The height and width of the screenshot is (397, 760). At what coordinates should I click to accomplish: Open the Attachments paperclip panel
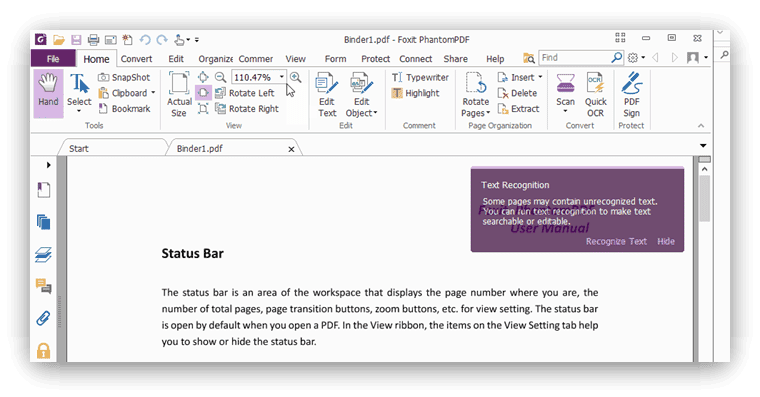[x=44, y=318]
